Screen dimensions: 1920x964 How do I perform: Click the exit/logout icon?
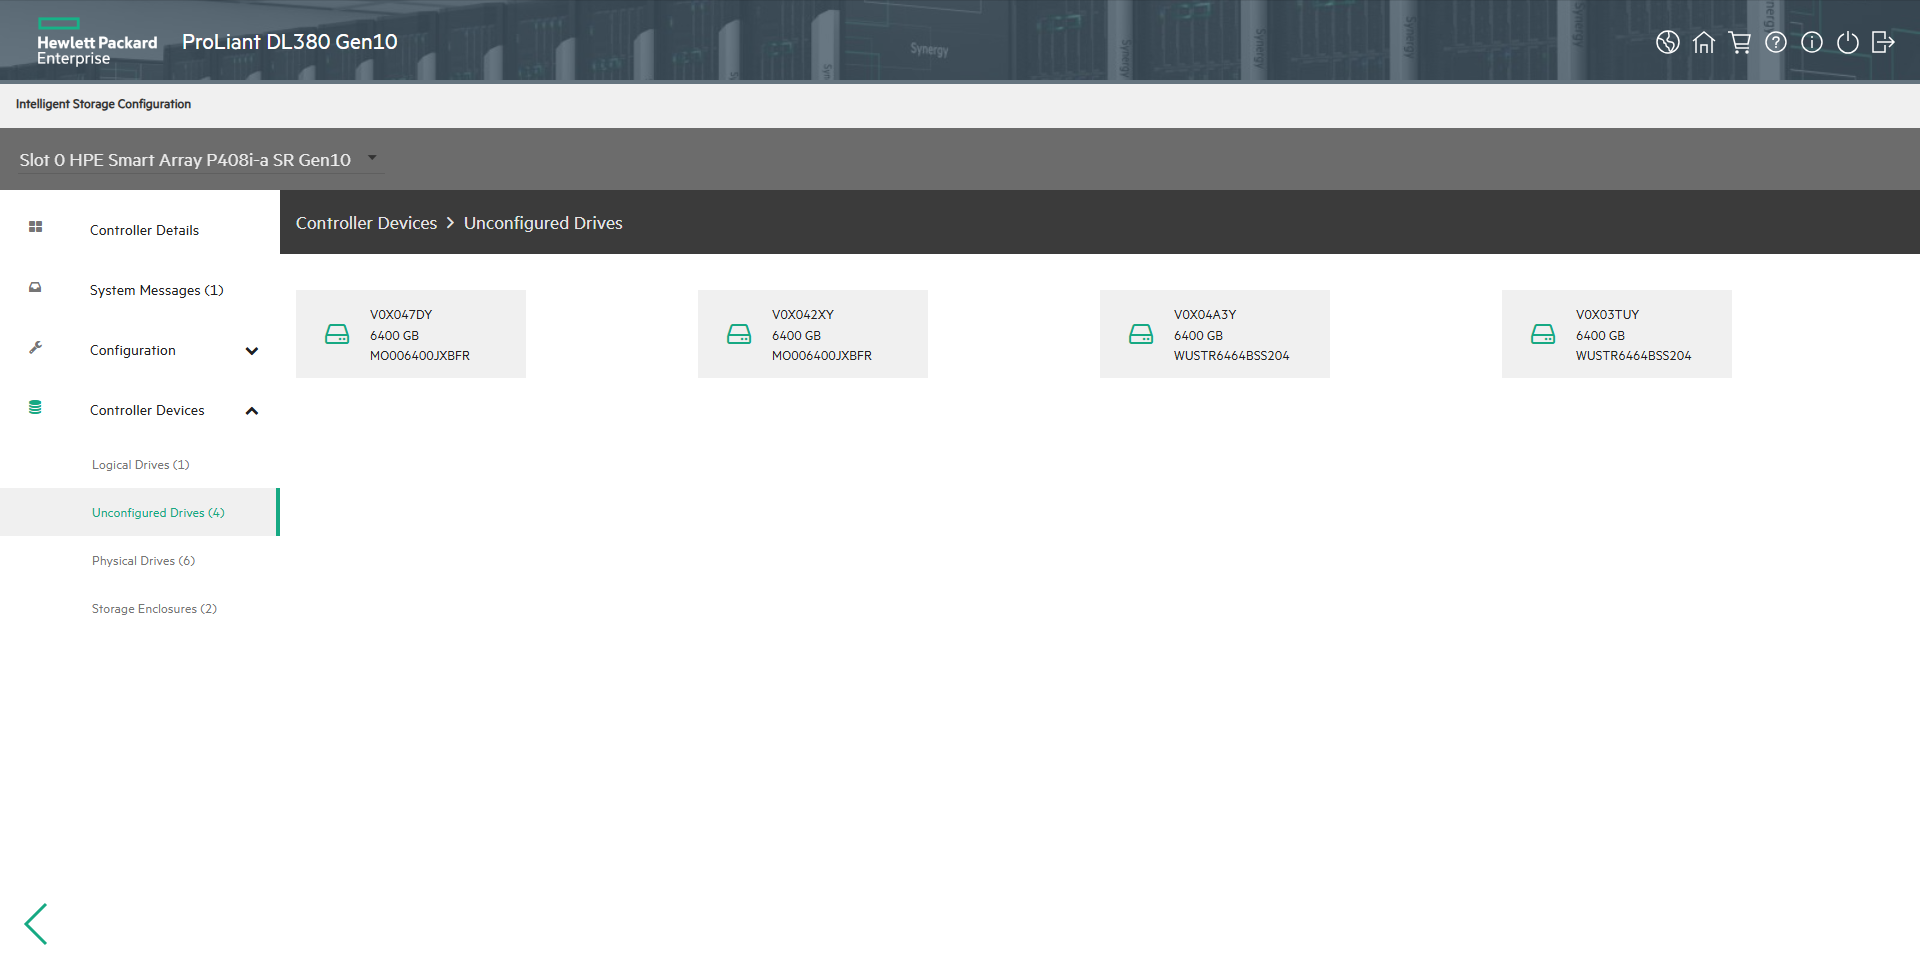(1883, 42)
